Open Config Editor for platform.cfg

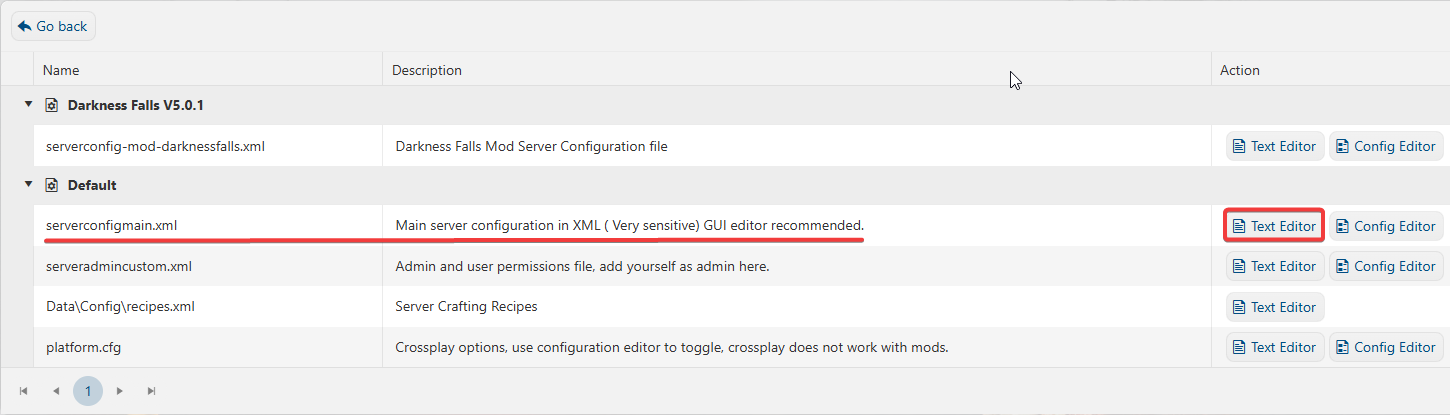(1386, 347)
